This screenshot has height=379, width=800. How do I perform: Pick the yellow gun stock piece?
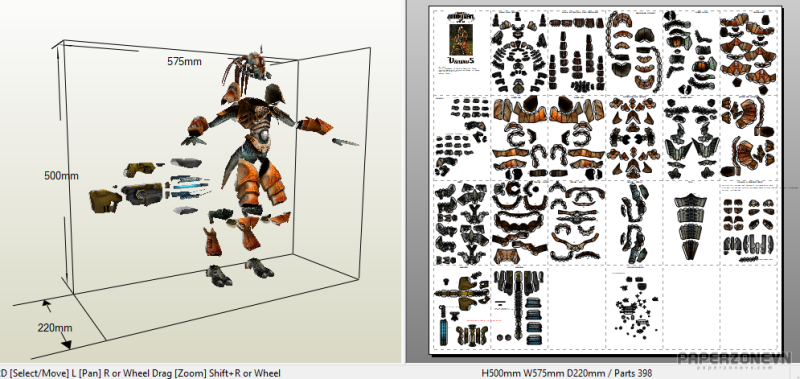click(105, 200)
